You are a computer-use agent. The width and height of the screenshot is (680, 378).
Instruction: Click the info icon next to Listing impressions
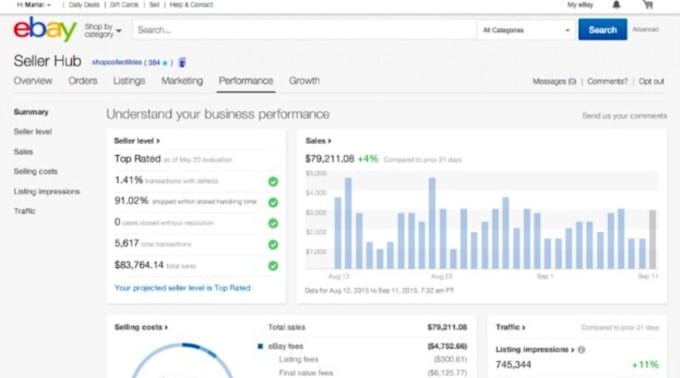[x=582, y=349]
